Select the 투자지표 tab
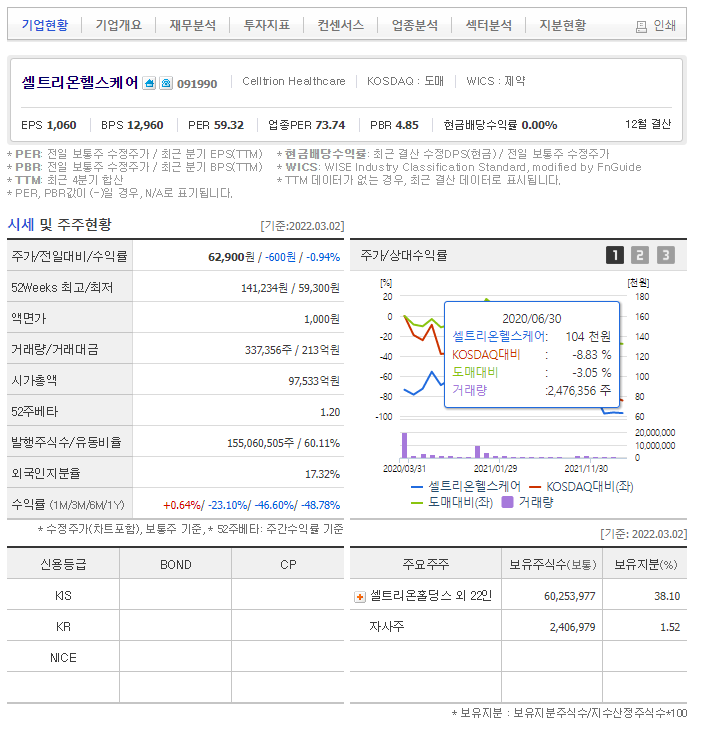This screenshot has height=731, width=703. pos(267,25)
